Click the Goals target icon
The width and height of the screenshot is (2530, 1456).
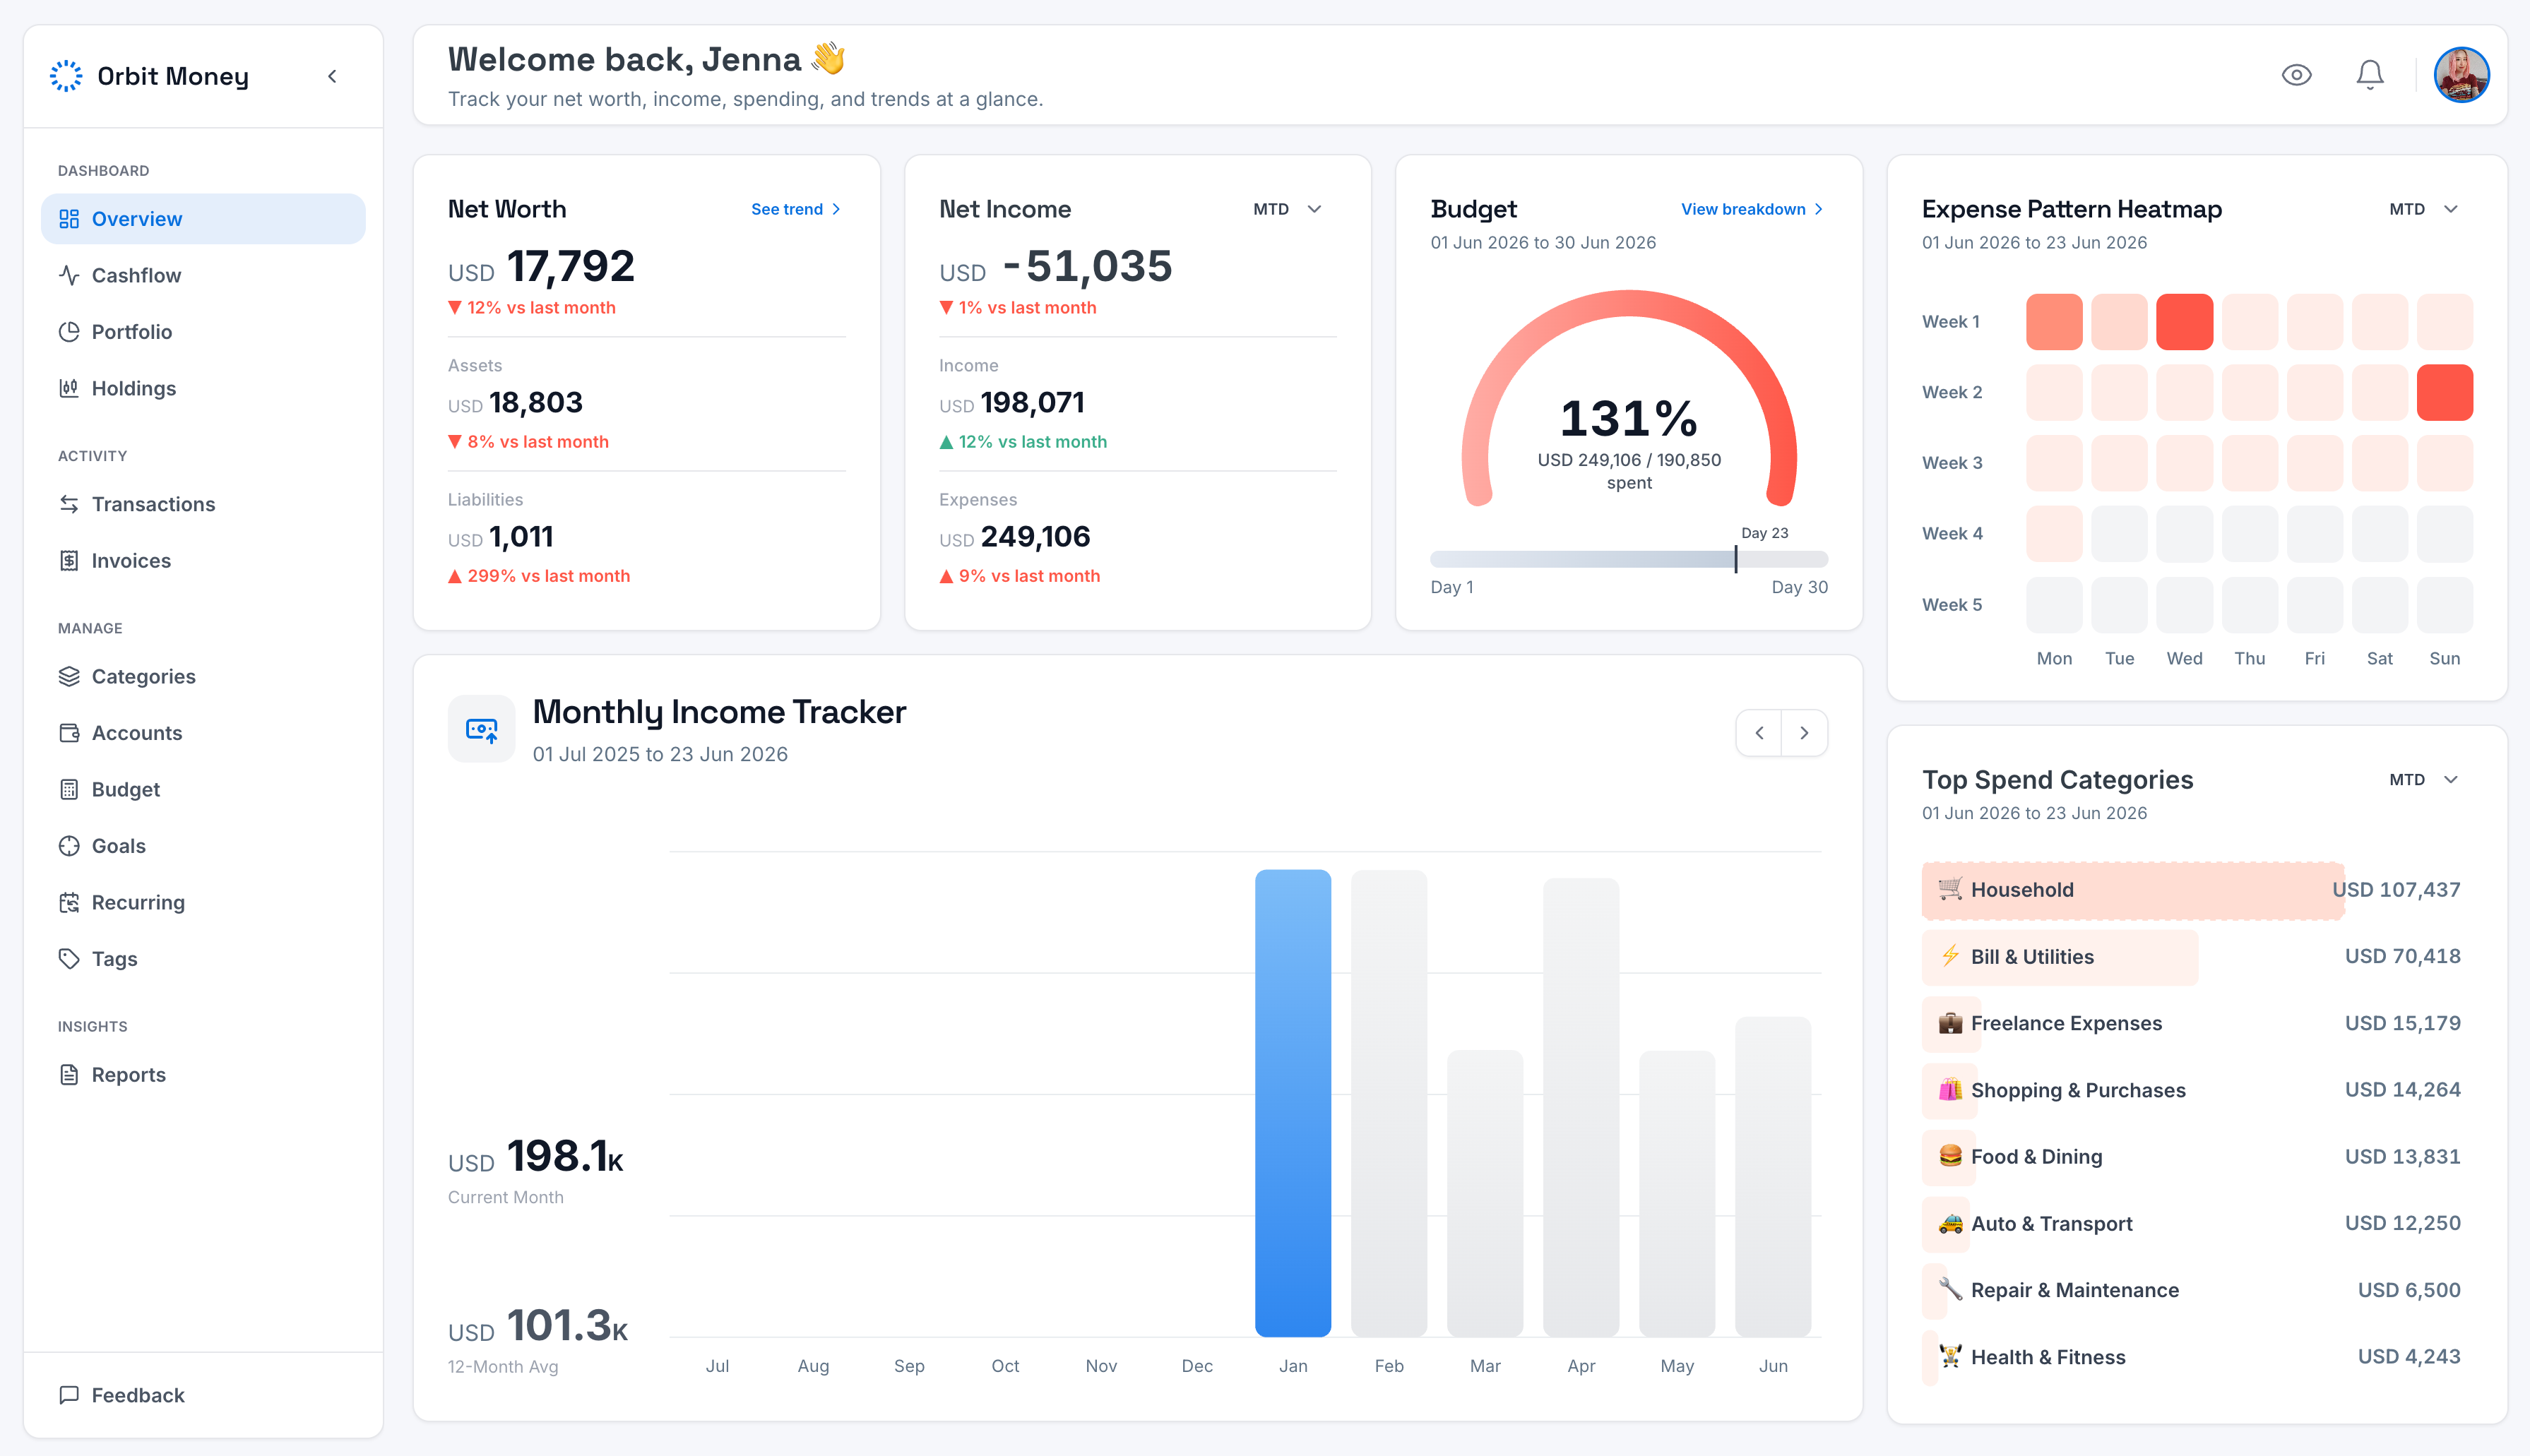69,846
